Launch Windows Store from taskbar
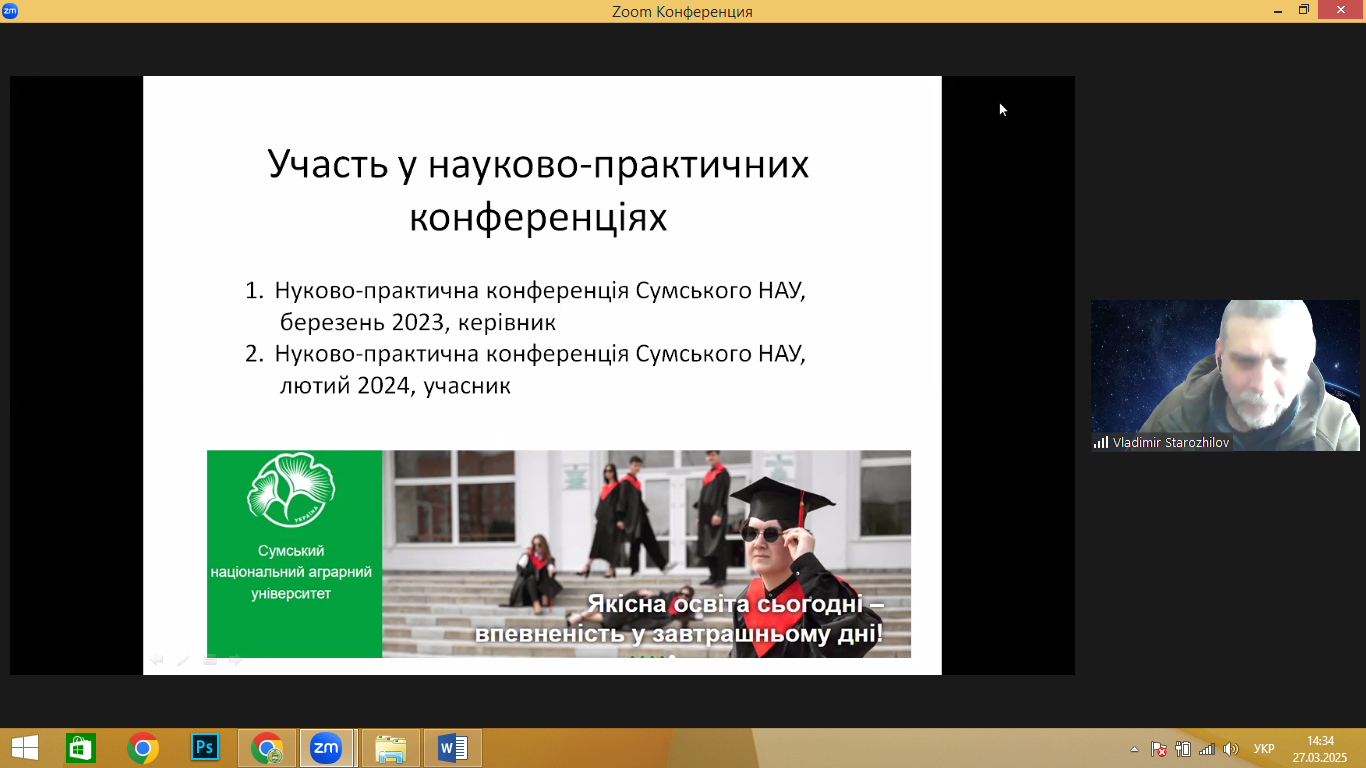This screenshot has height=768, width=1366. click(81, 748)
